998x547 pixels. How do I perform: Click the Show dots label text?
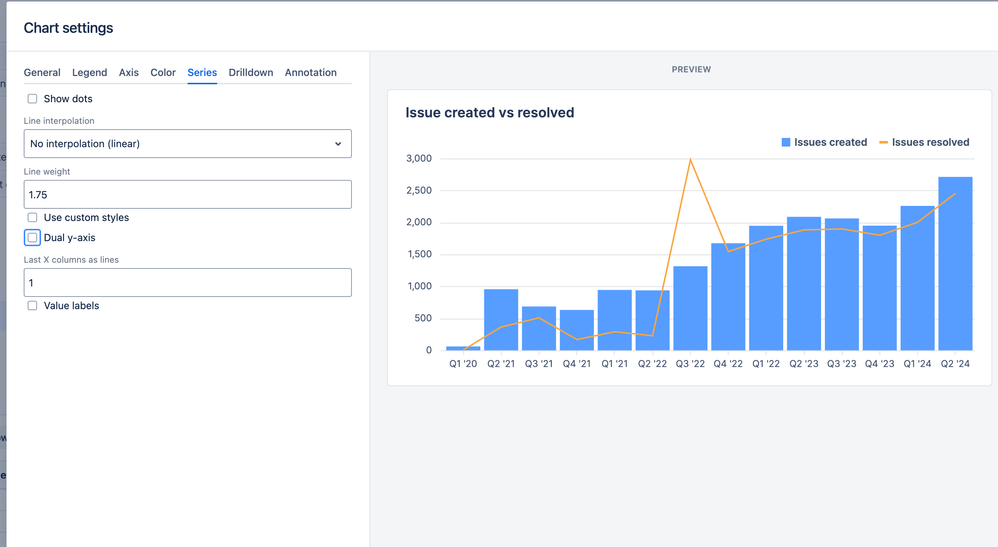tap(68, 99)
